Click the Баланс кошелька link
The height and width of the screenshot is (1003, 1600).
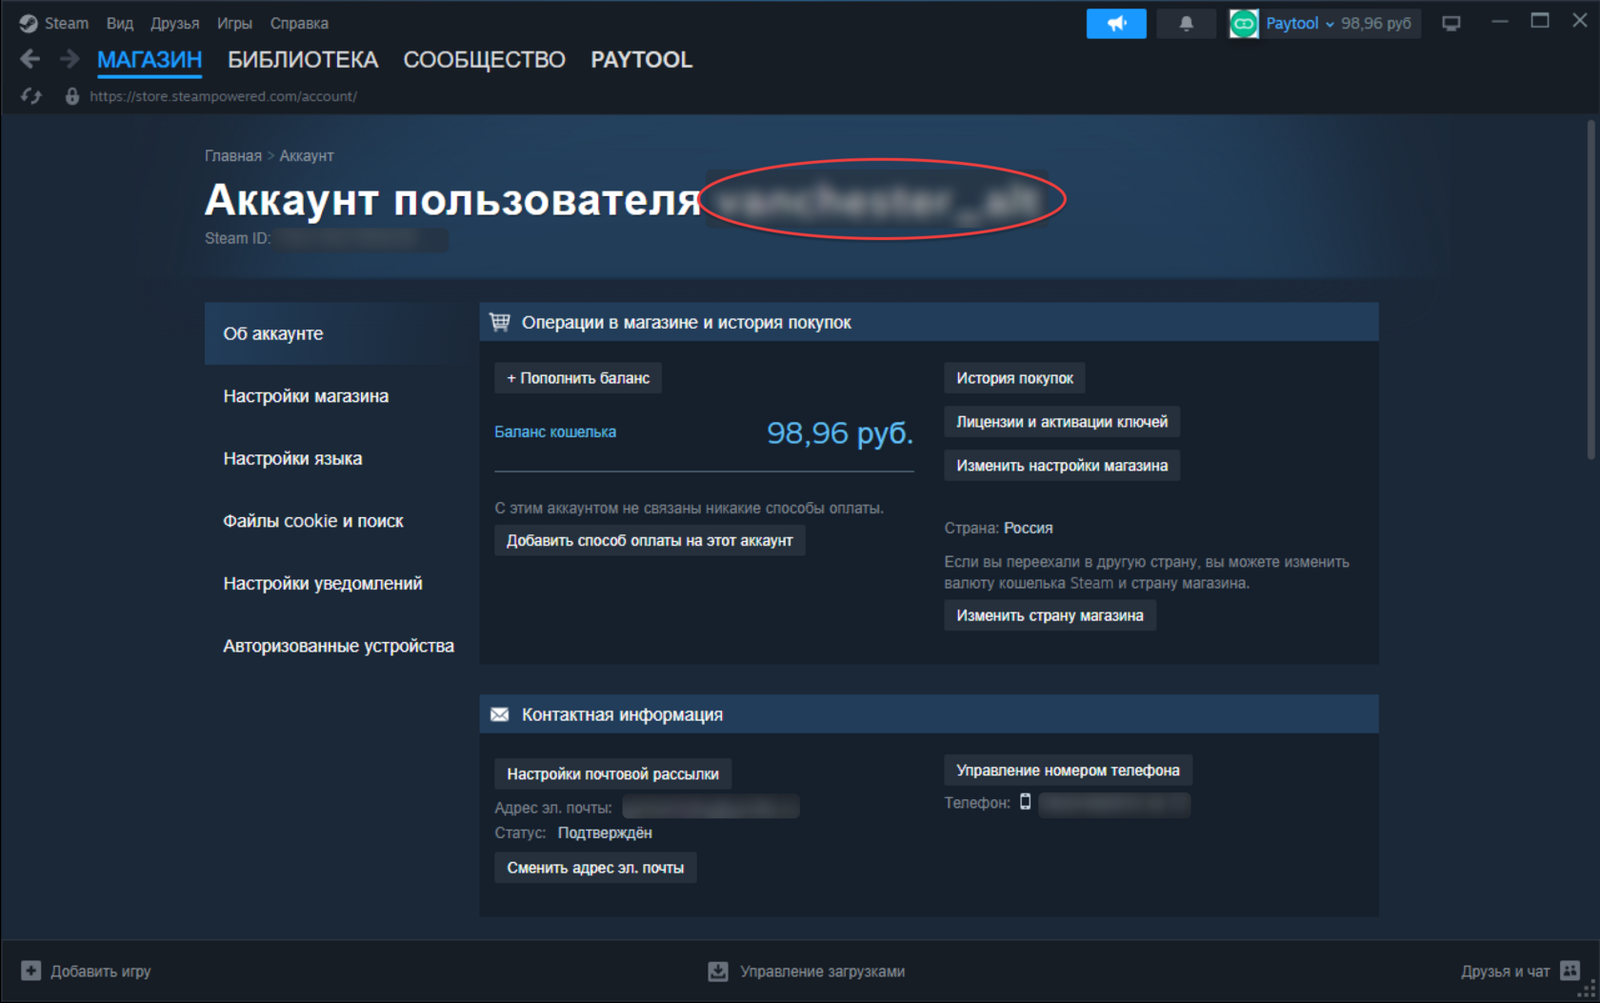click(x=555, y=432)
